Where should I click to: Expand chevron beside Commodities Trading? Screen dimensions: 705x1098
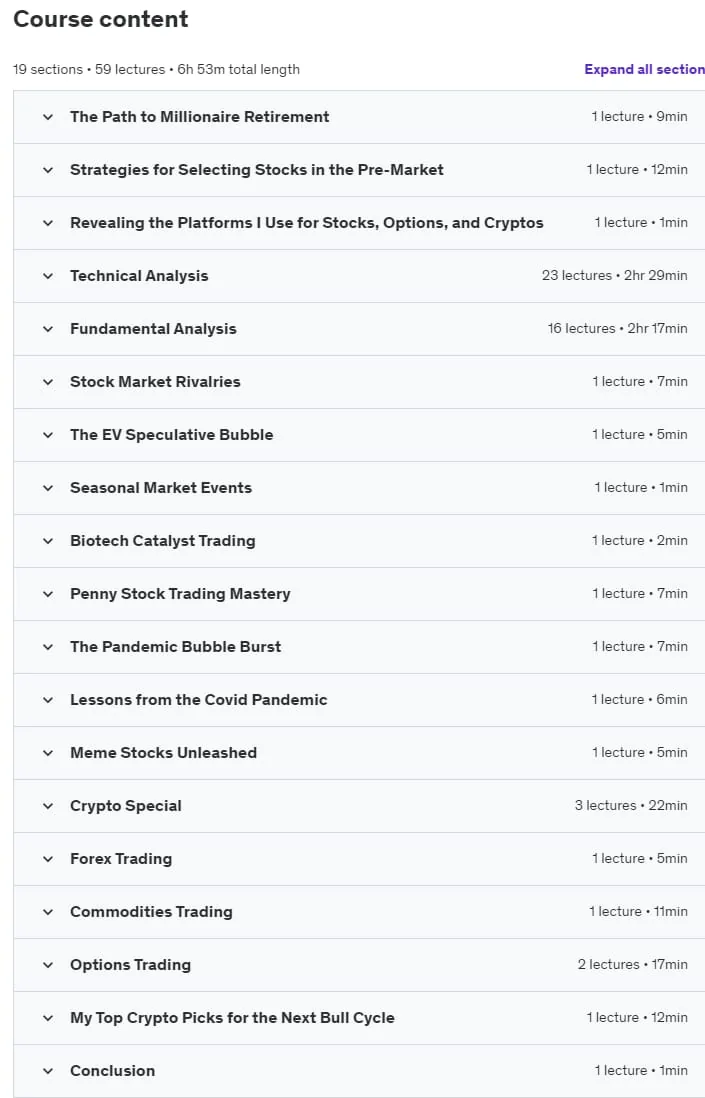tap(48, 912)
